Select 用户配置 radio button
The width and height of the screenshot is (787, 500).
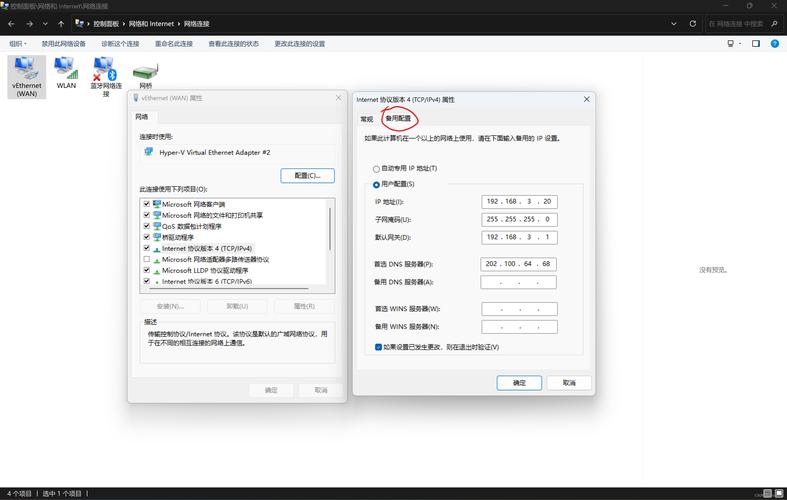(376, 185)
